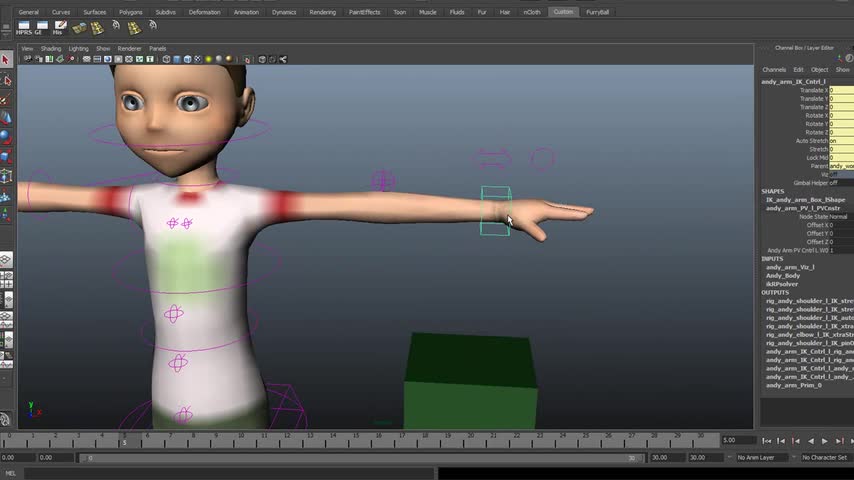The height and width of the screenshot is (480, 854).
Task: Play animation forwards
Action: point(825,441)
